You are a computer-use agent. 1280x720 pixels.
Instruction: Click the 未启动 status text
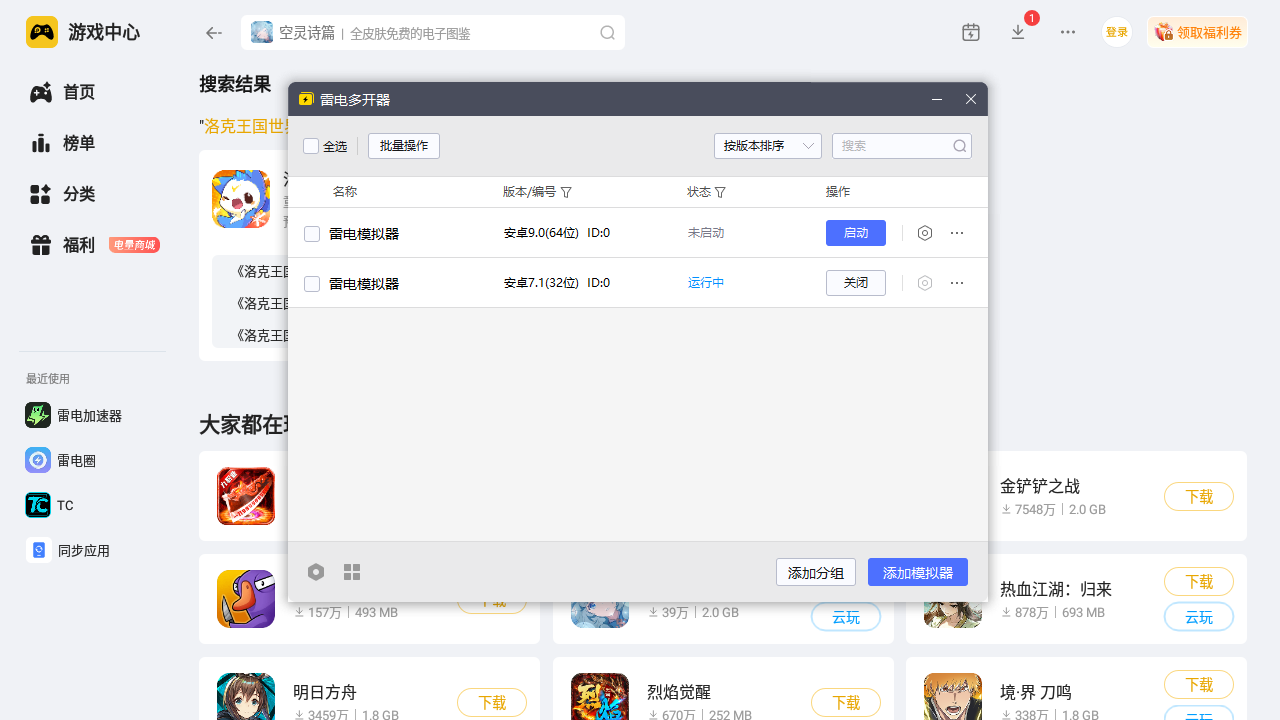(x=706, y=233)
